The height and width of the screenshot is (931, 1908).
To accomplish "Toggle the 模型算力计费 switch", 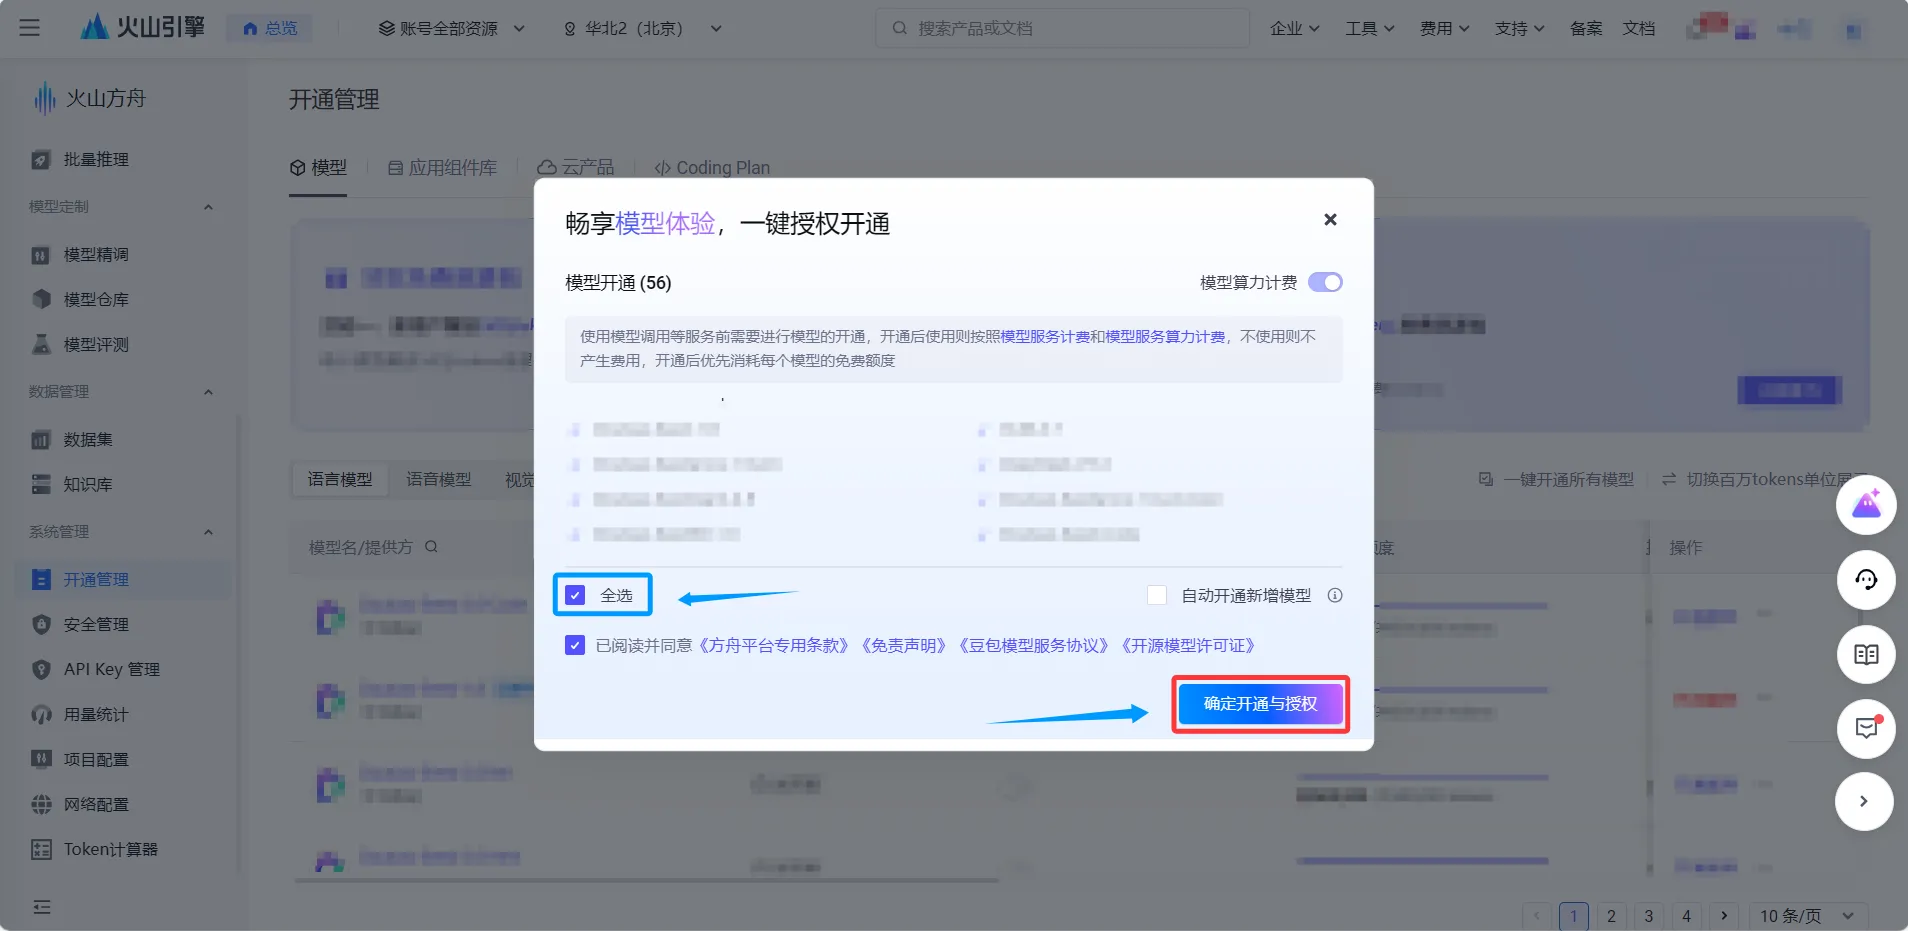I will point(1325,282).
